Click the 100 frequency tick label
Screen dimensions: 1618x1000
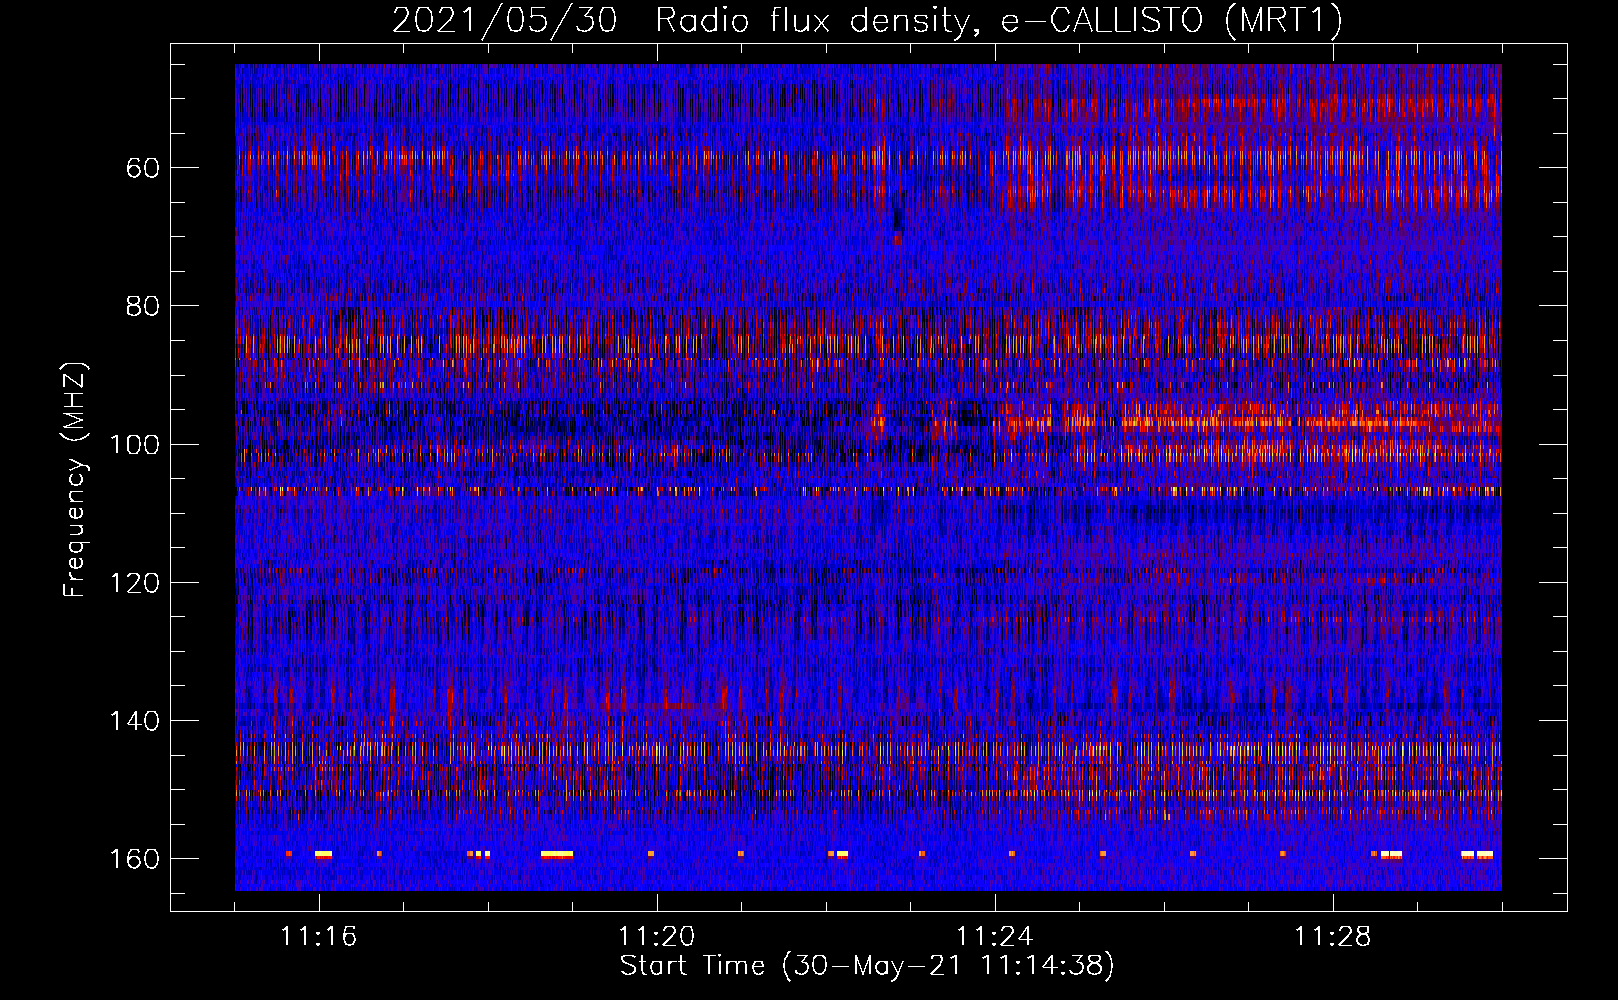[x=135, y=444]
